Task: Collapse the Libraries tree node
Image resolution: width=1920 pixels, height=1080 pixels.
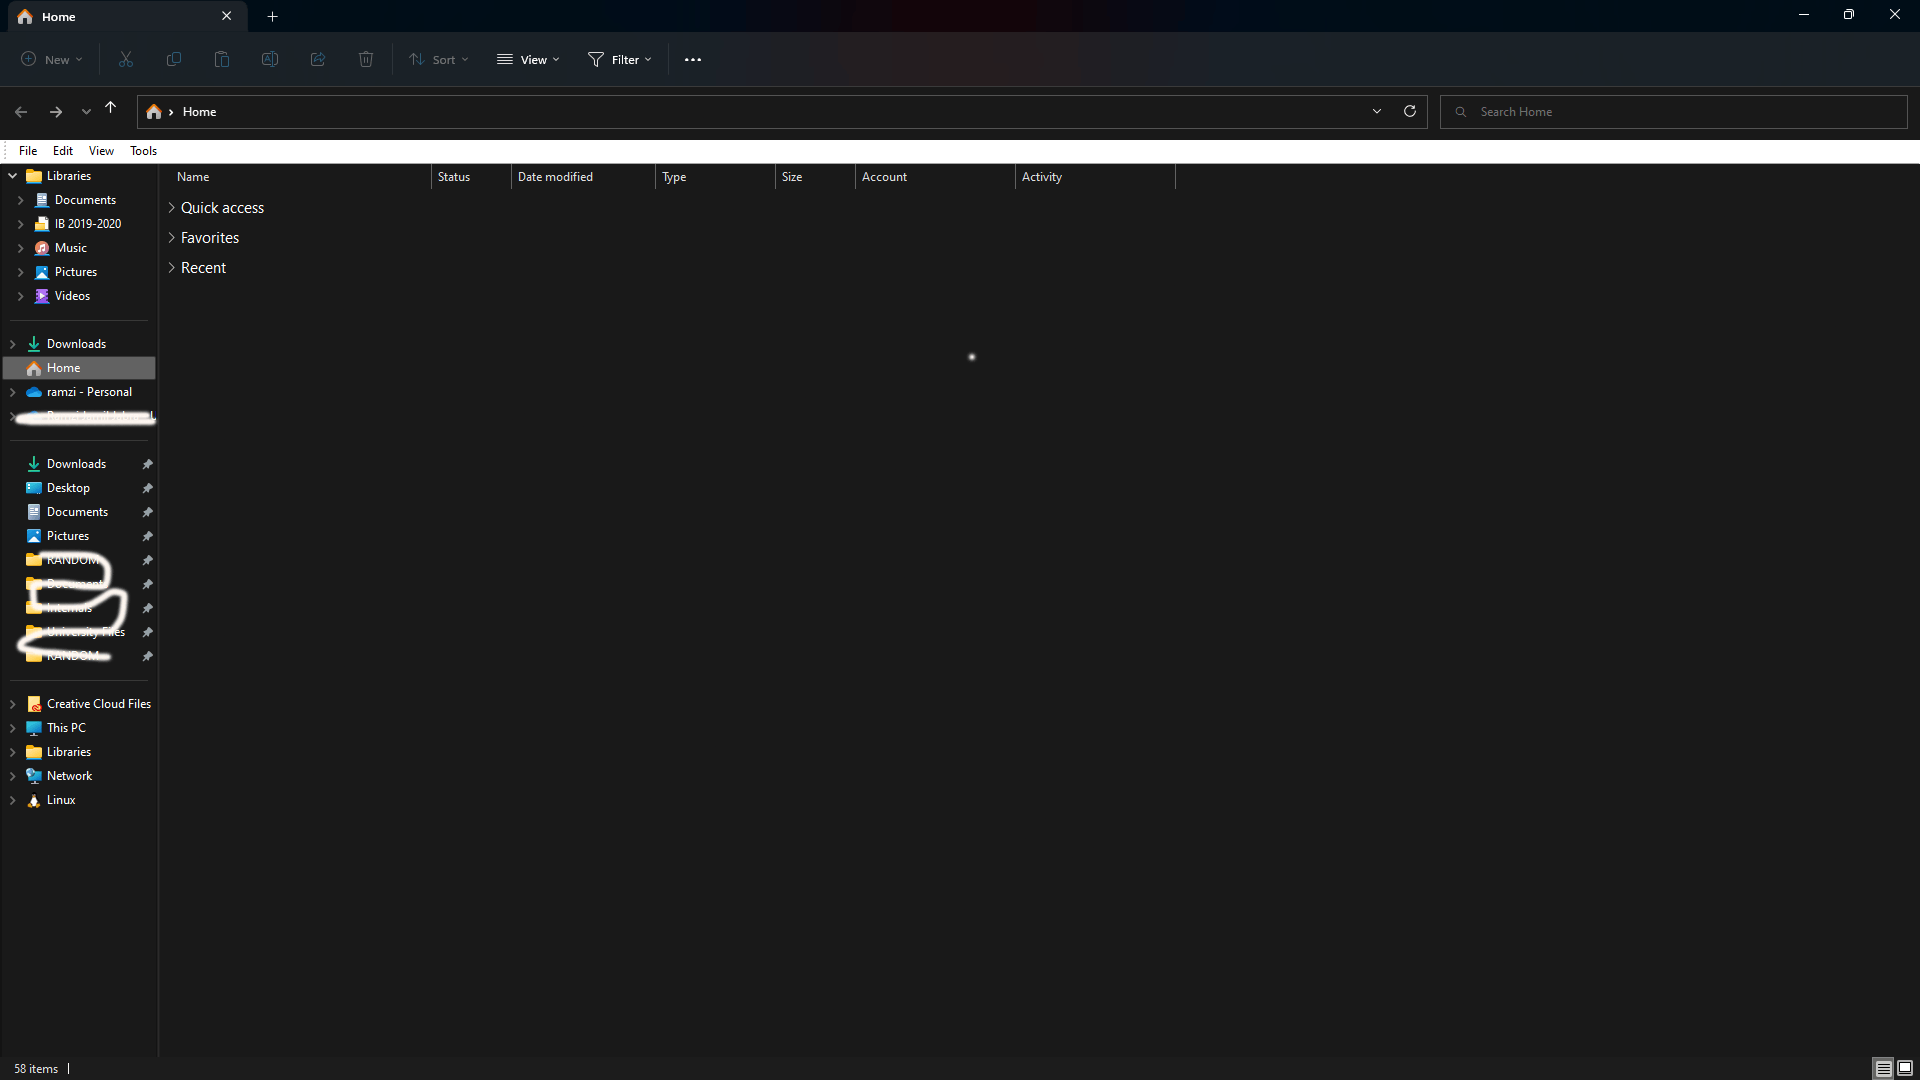Action: (x=13, y=176)
